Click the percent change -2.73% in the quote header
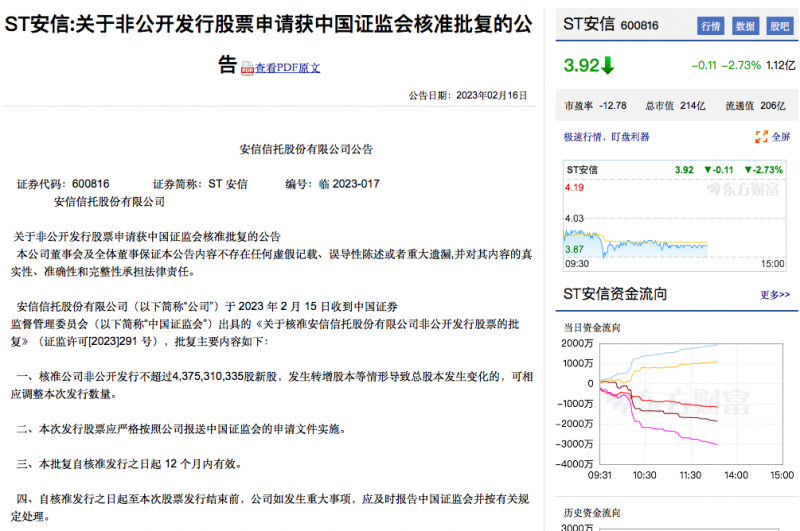The image size is (800, 531). pyautogui.click(x=741, y=65)
